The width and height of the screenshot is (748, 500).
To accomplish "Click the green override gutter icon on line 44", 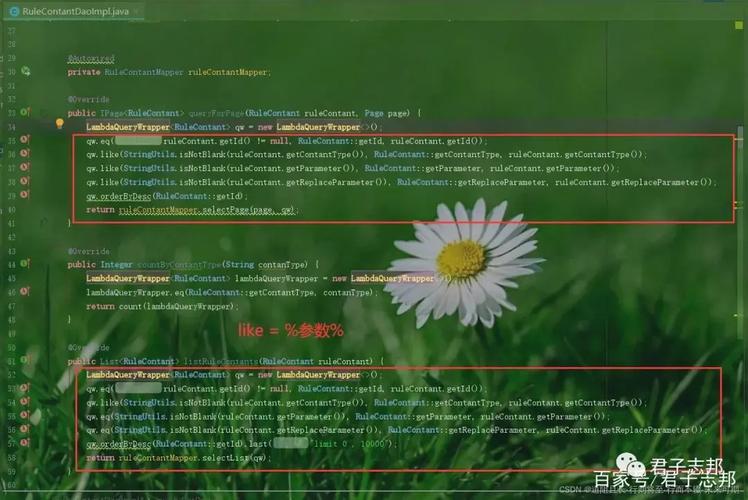I will pos(25,264).
